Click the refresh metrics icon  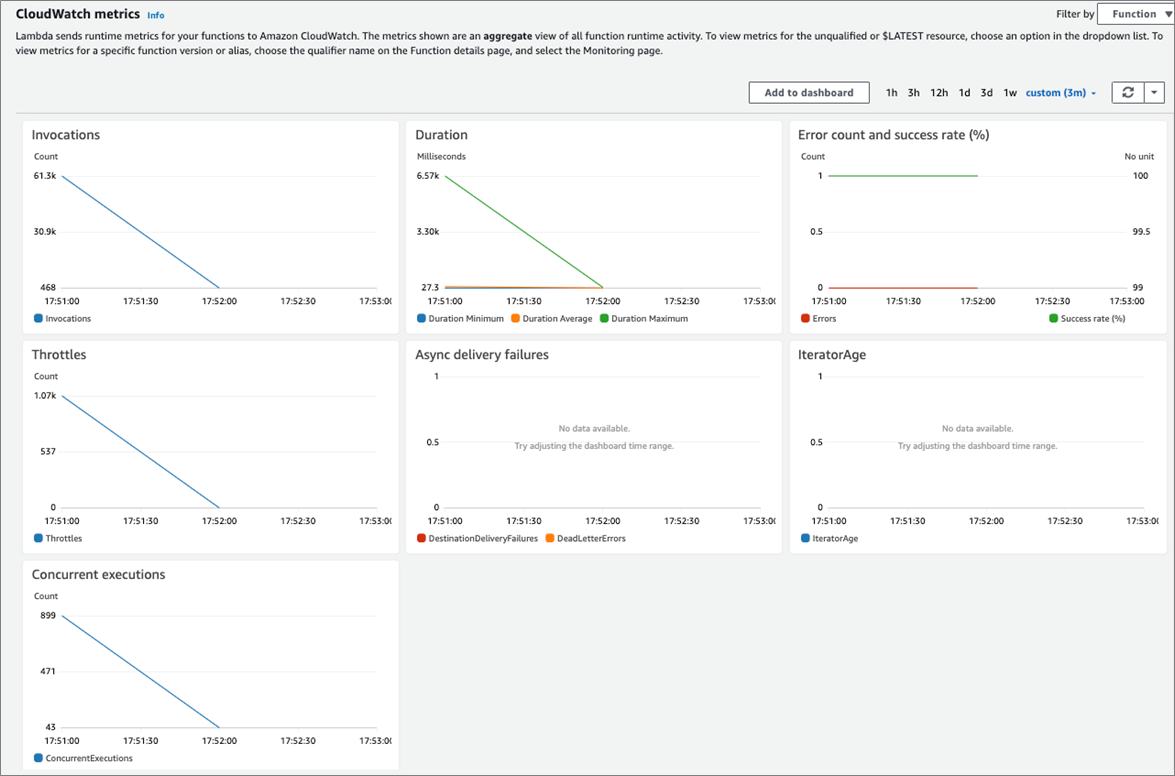click(x=1128, y=93)
